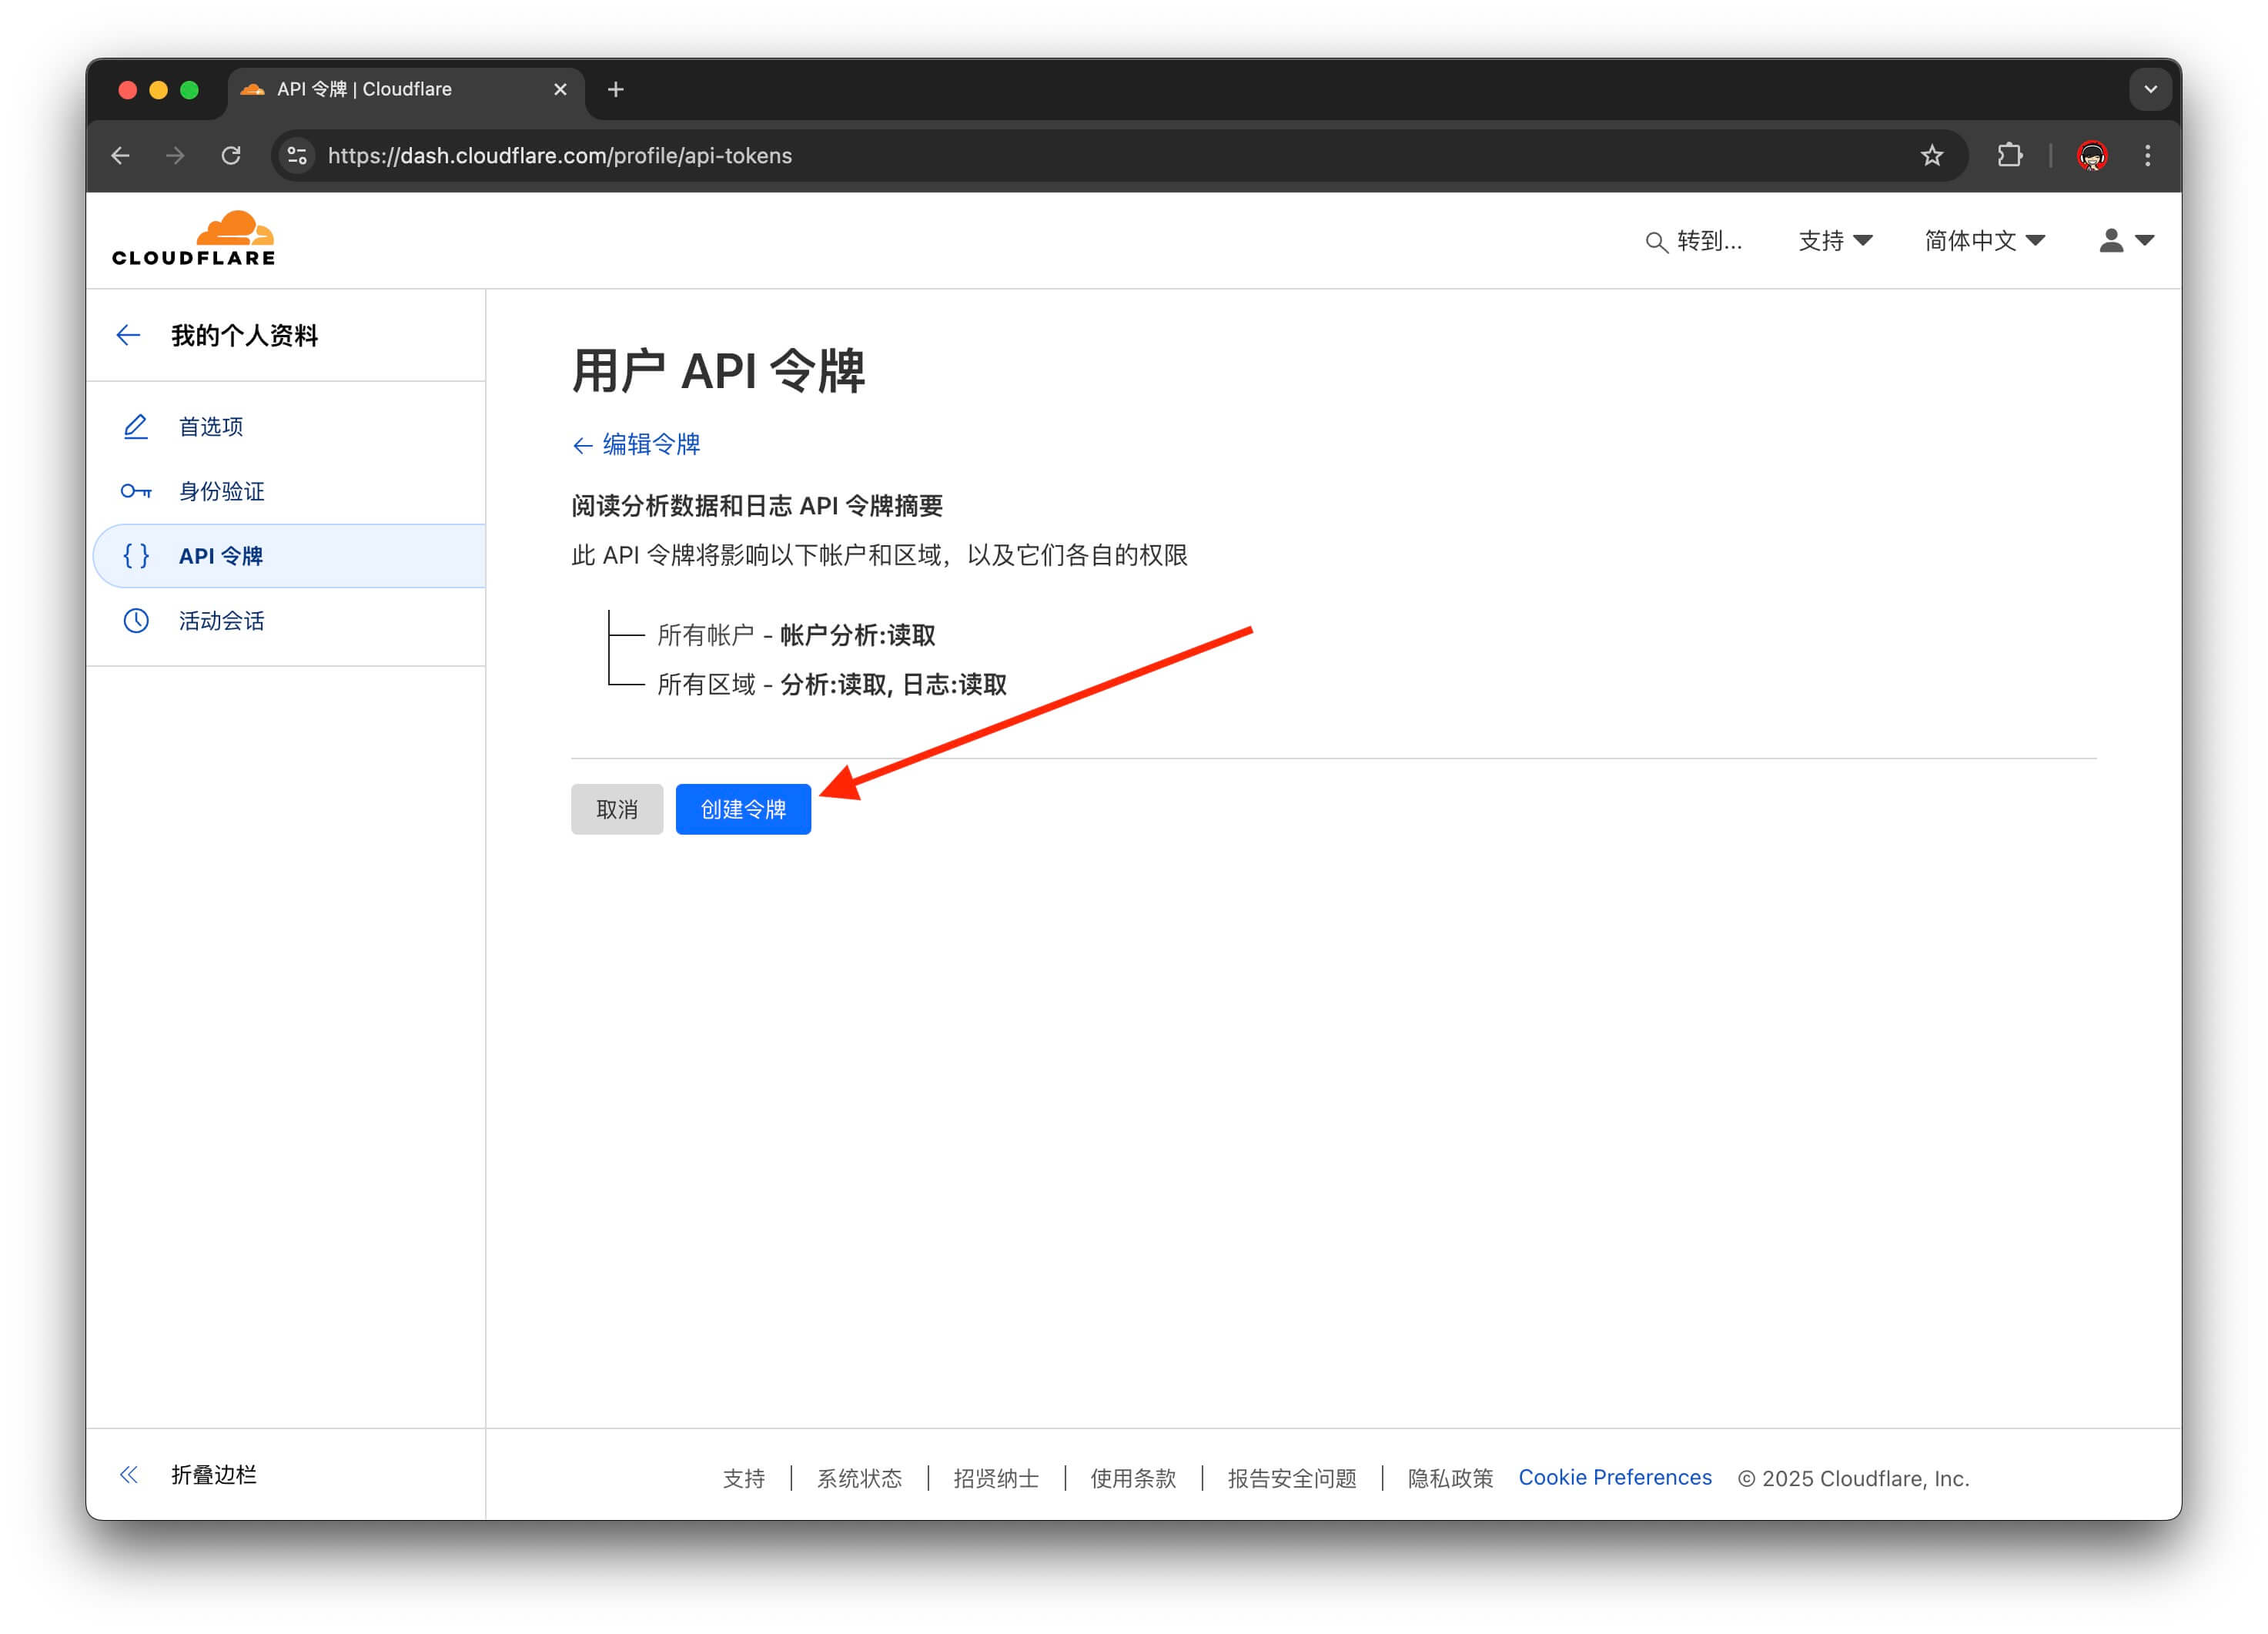The width and height of the screenshot is (2268, 1634).
Task: Click the 取消 button
Action: pos(617,809)
